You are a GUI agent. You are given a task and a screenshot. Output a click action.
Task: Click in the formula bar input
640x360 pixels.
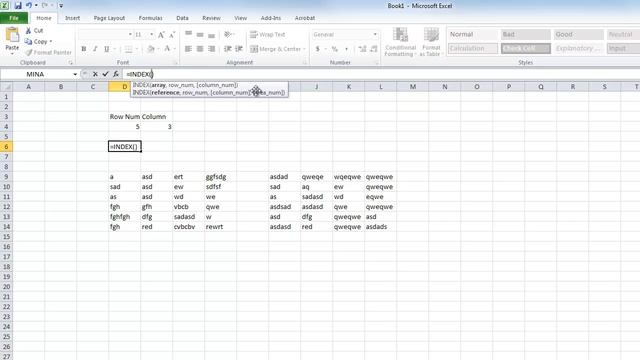point(380,74)
